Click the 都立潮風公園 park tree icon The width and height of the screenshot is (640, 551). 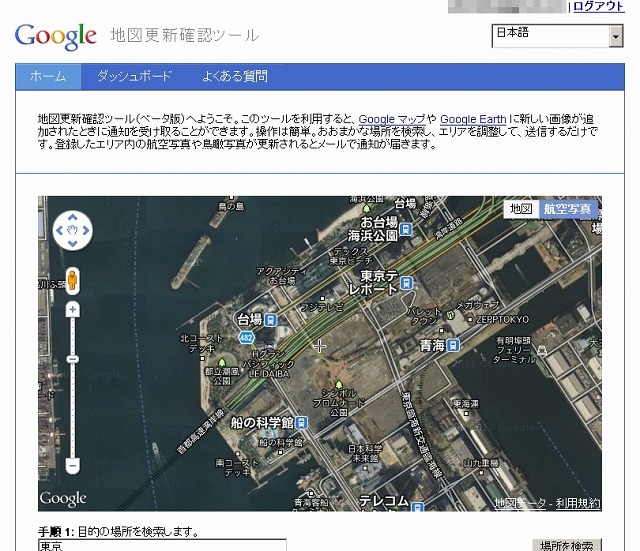(x=221, y=362)
